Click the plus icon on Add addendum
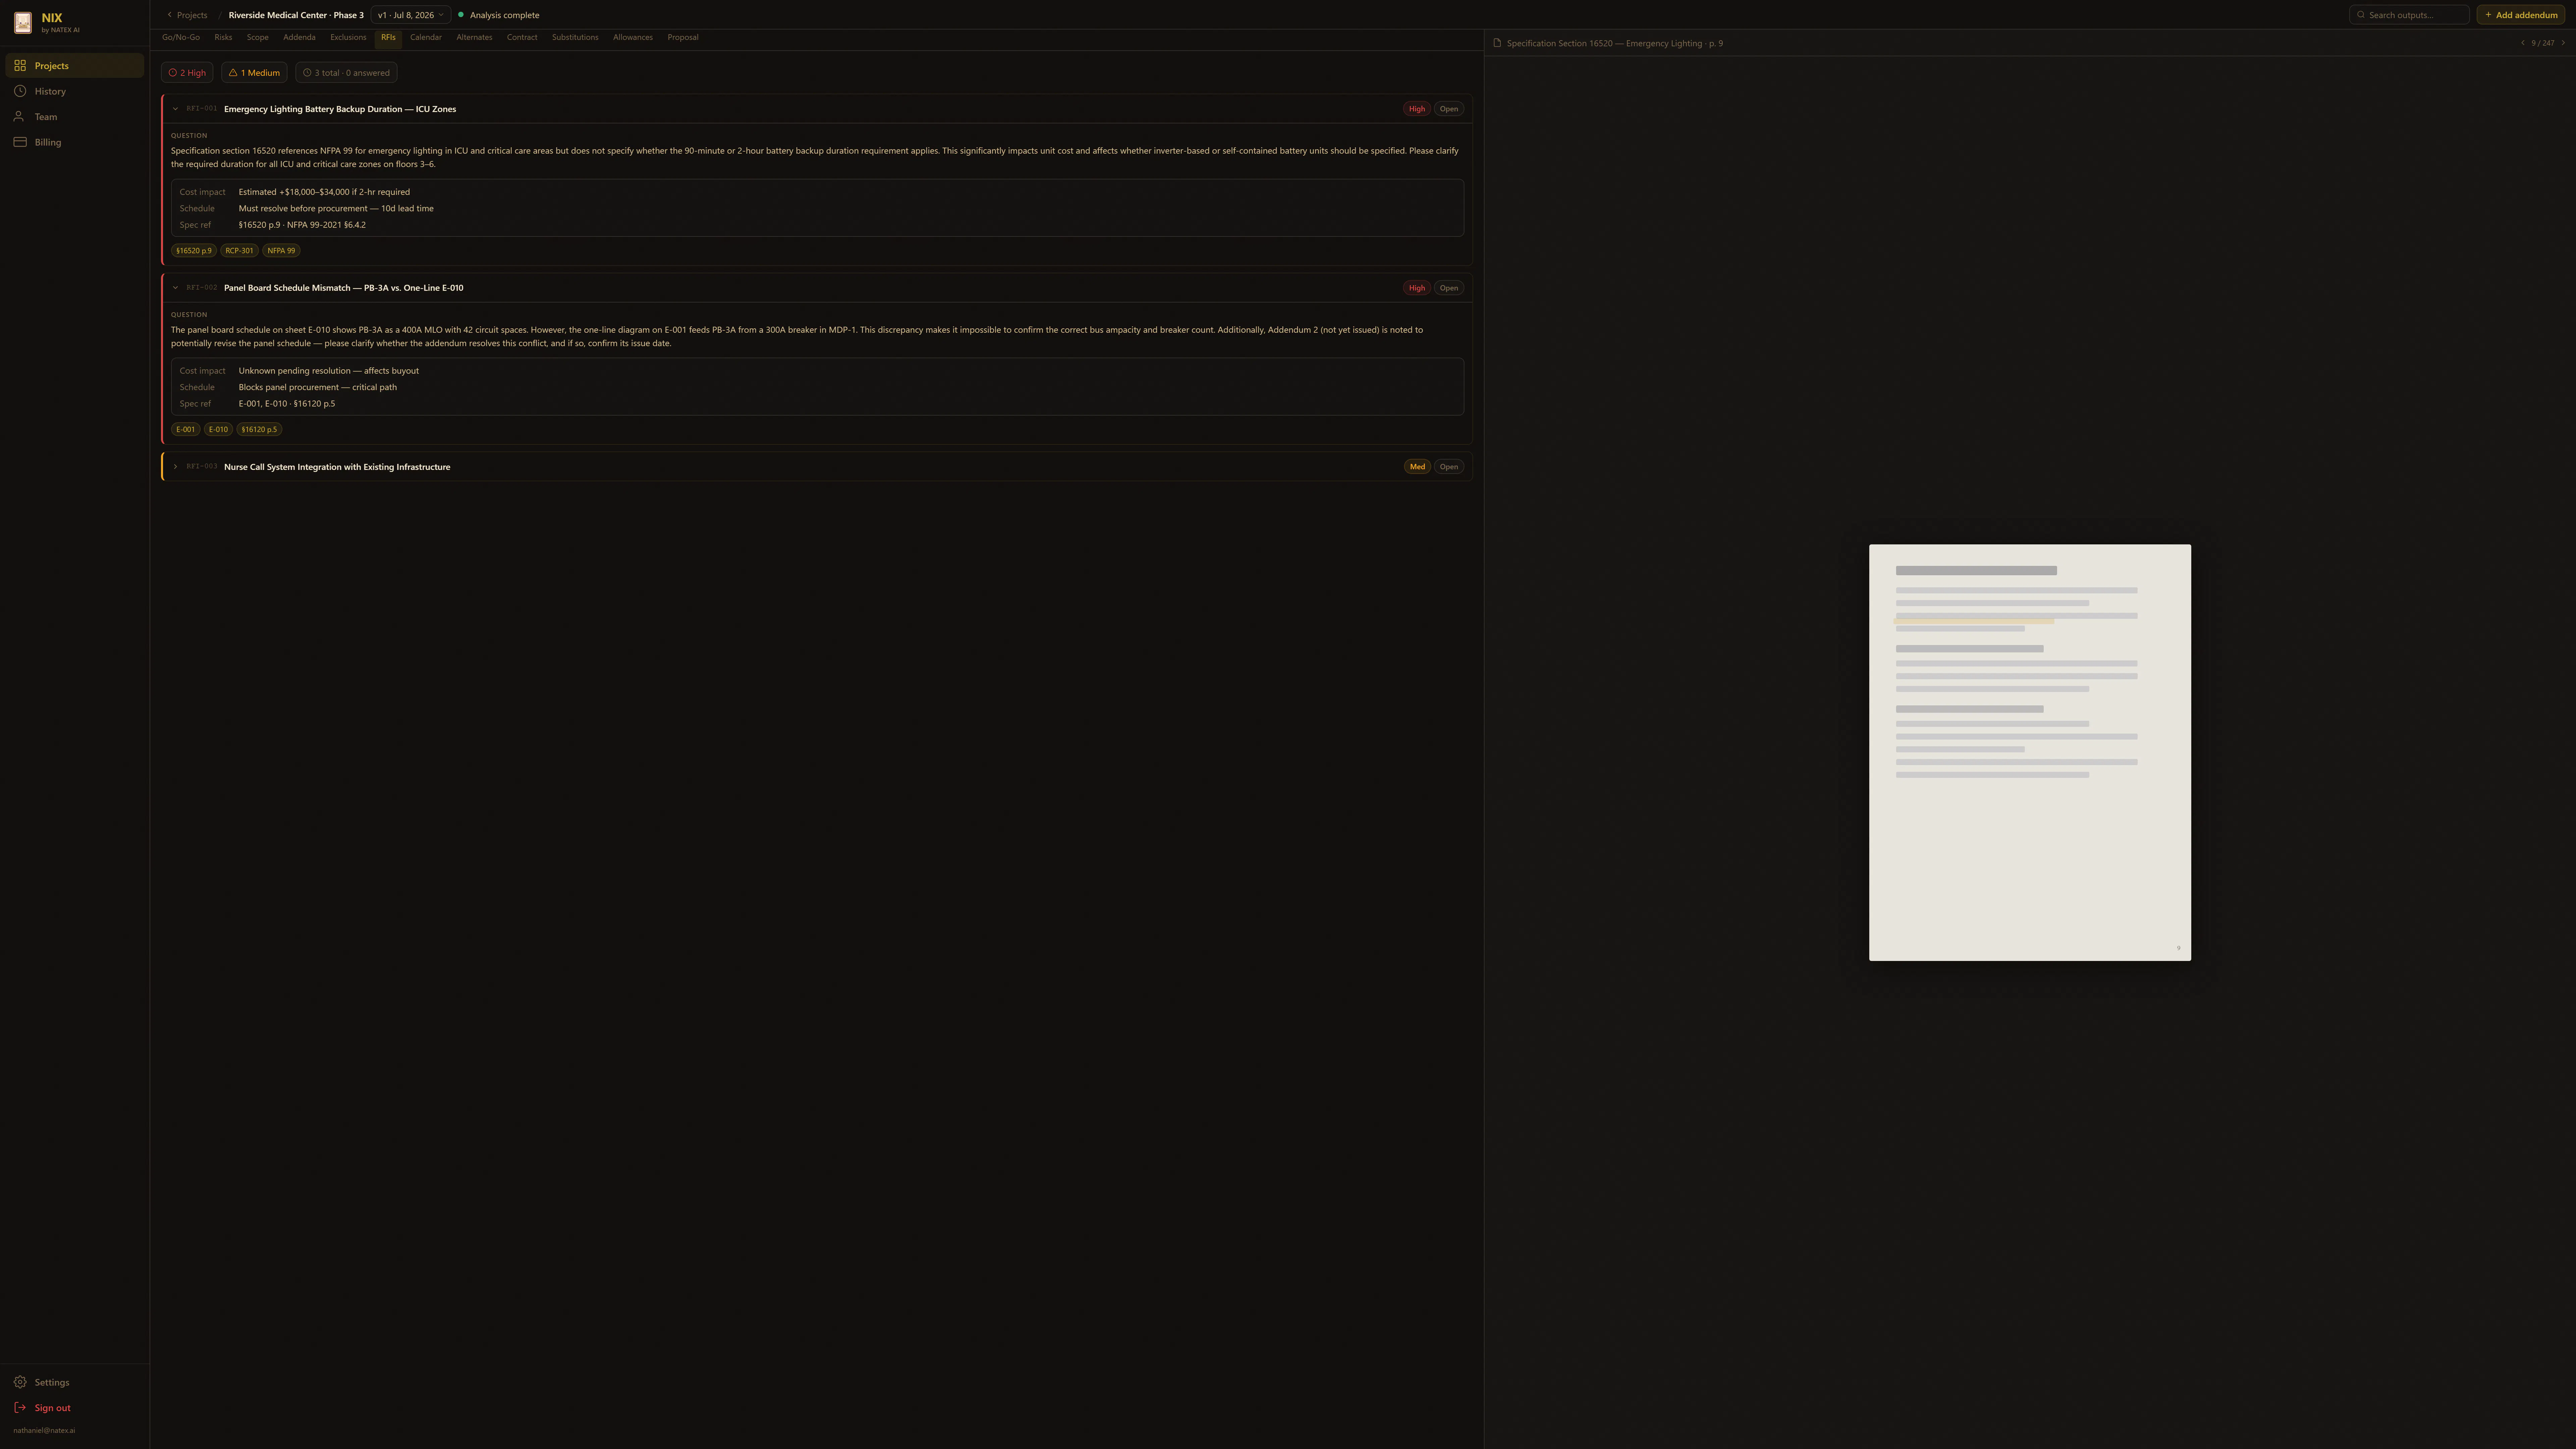The image size is (2576, 1449). [2488, 15]
